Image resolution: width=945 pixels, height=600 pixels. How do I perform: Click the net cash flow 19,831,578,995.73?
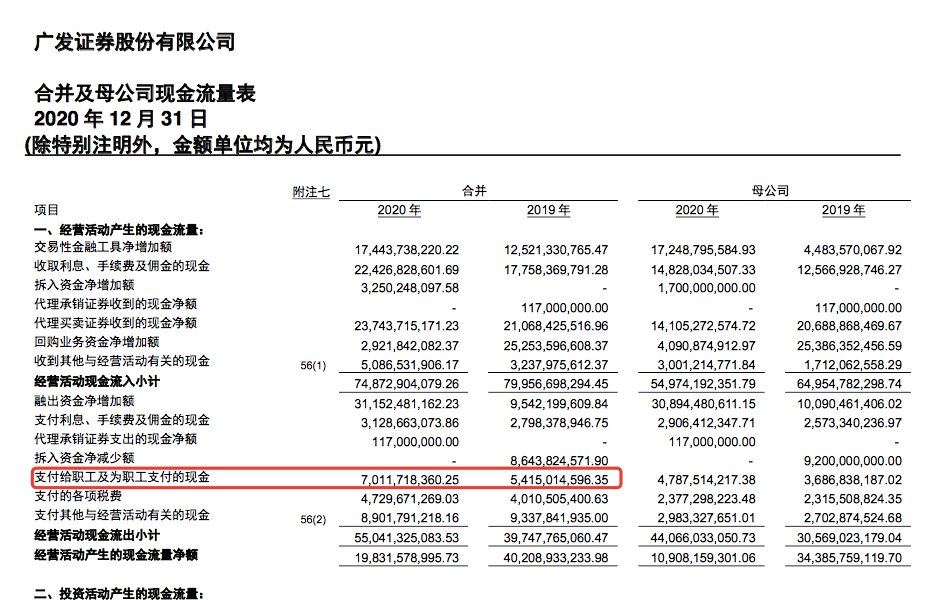coord(407,558)
